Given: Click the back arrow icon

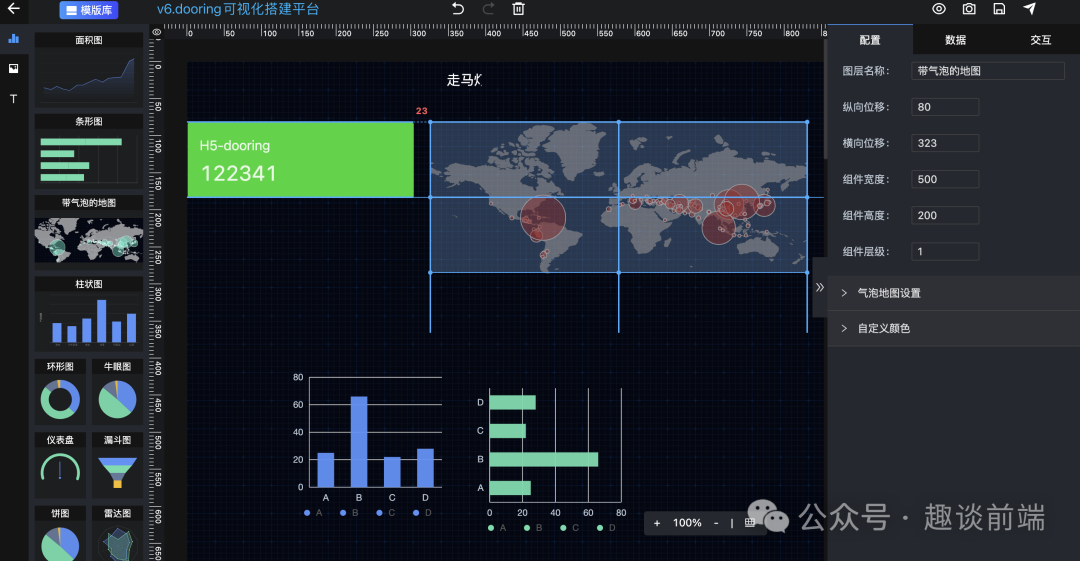Looking at the screenshot, I should [x=13, y=9].
